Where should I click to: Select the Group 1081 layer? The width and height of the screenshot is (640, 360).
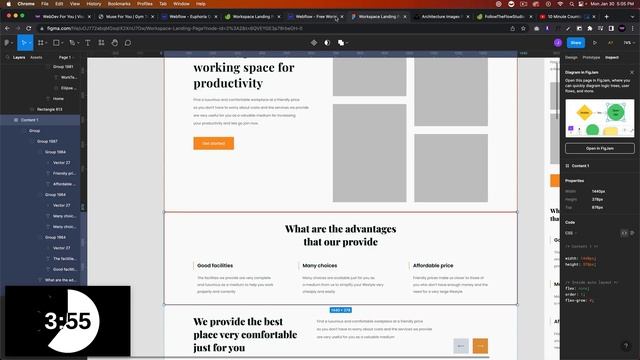coord(40,67)
